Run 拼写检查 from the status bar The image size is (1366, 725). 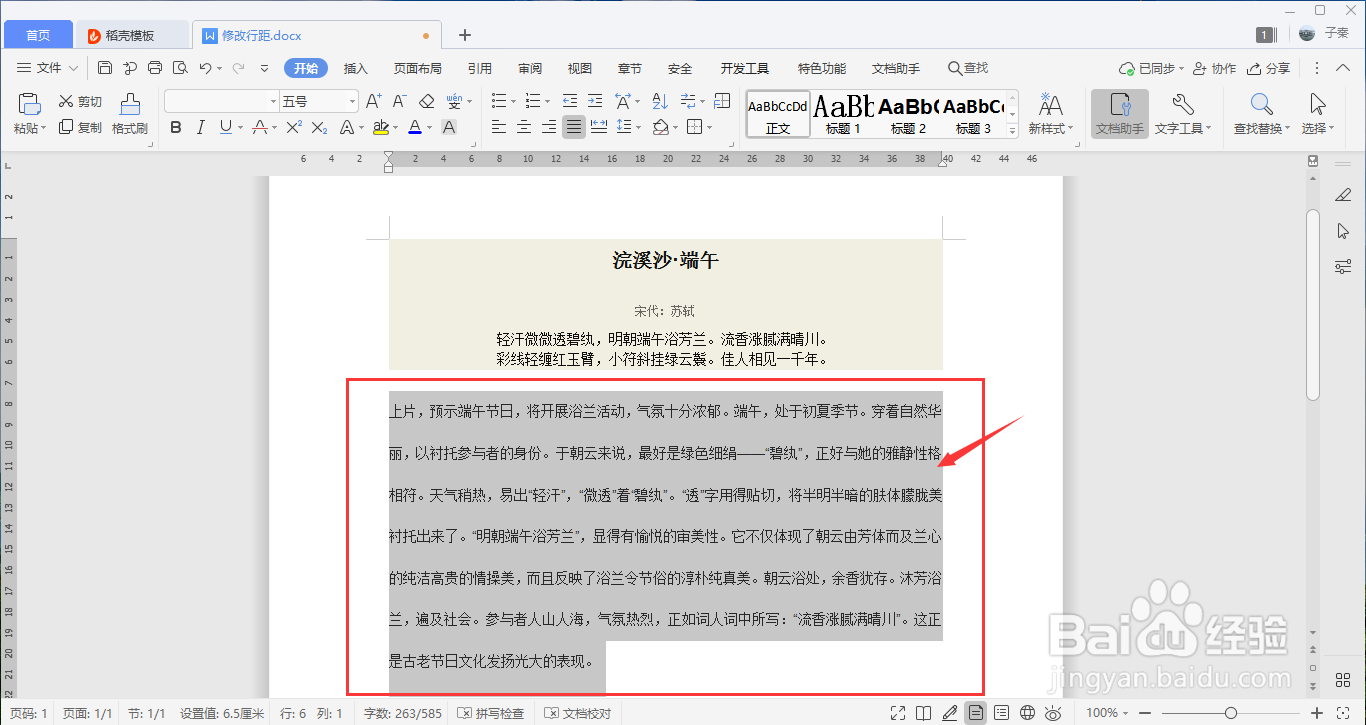[492, 713]
